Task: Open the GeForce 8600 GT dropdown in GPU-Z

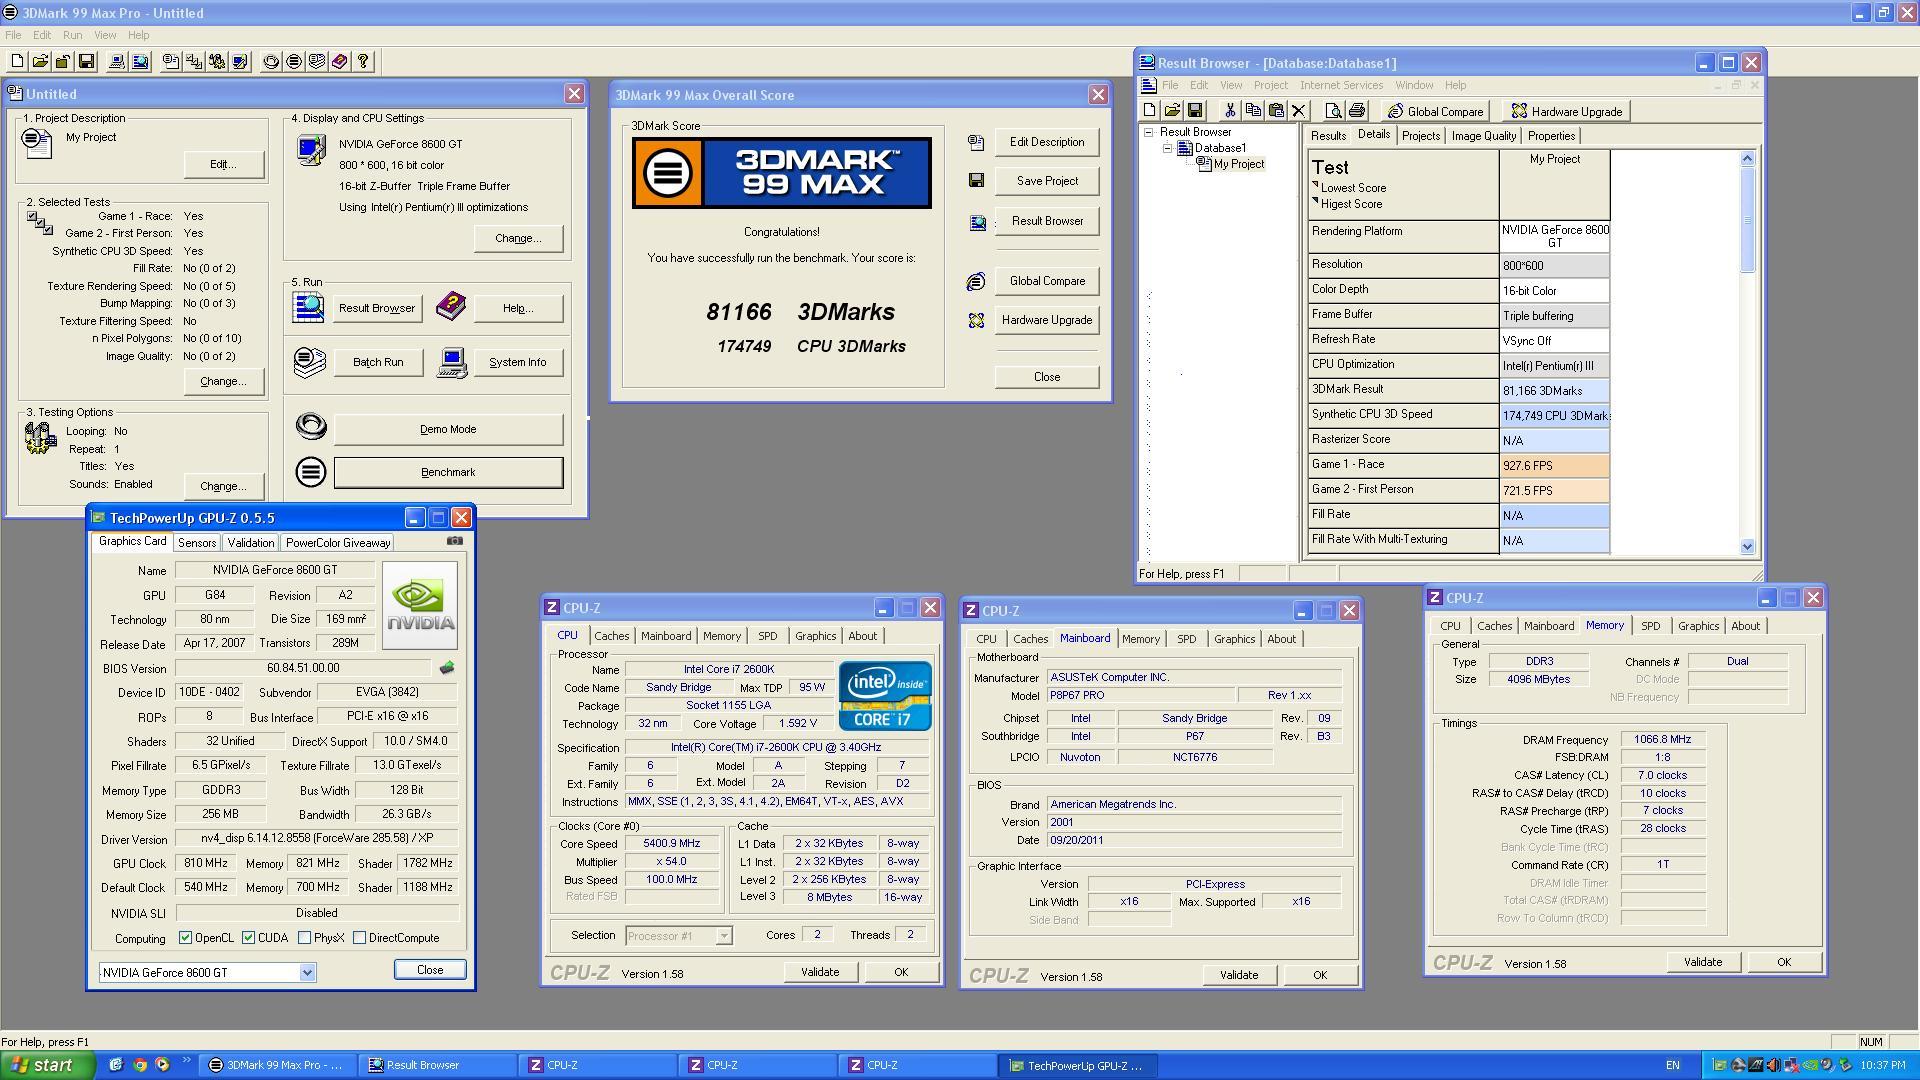Action: pyautogui.click(x=307, y=973)
